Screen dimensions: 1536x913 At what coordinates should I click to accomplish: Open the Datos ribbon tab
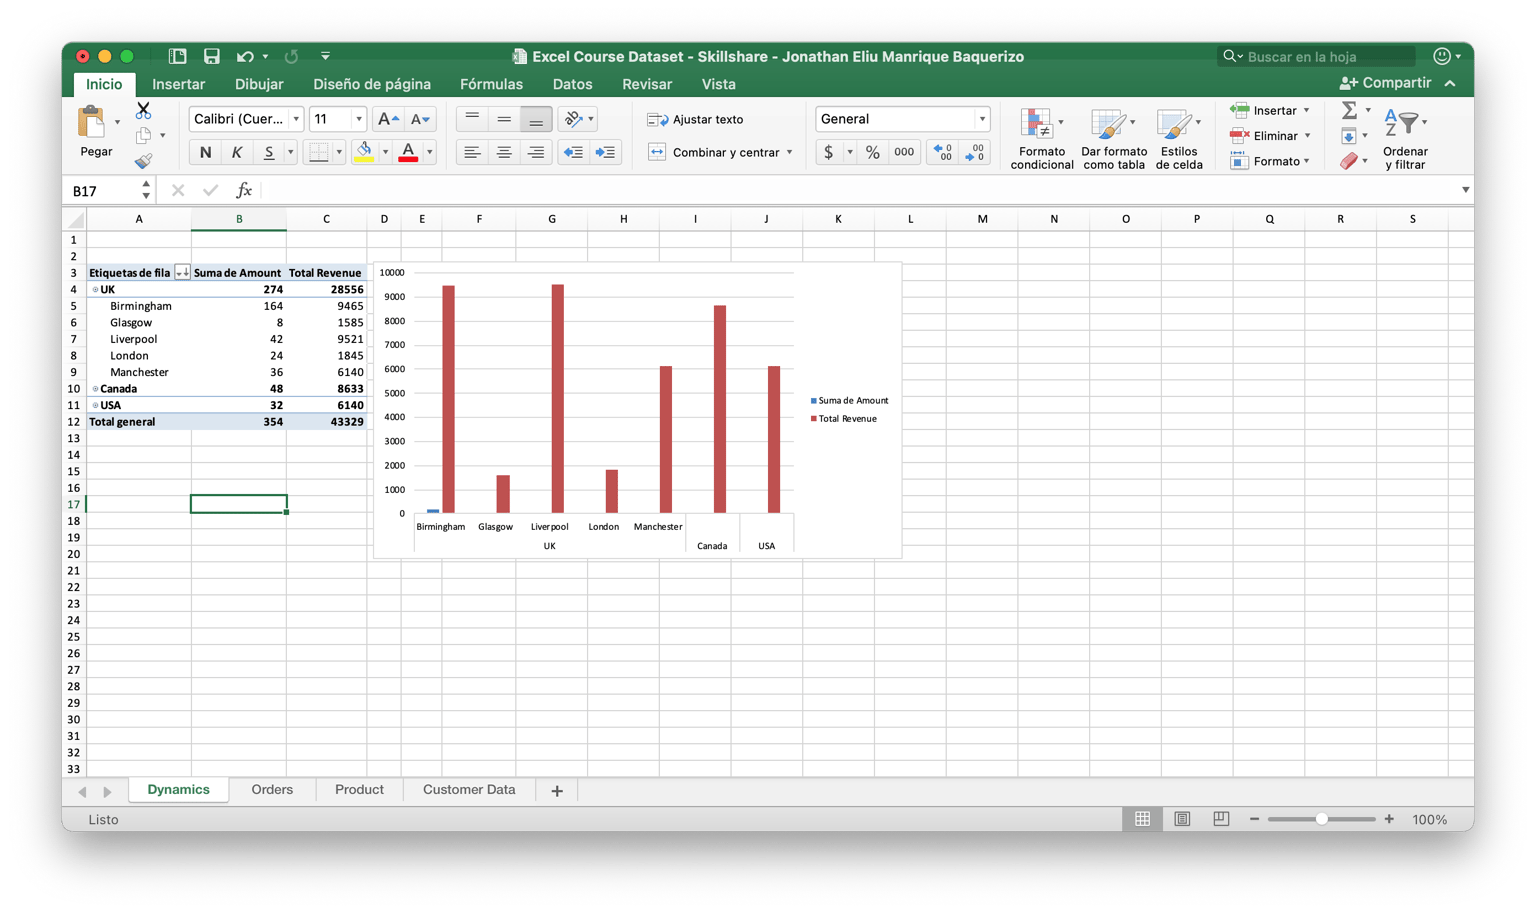tap(572, 84)
